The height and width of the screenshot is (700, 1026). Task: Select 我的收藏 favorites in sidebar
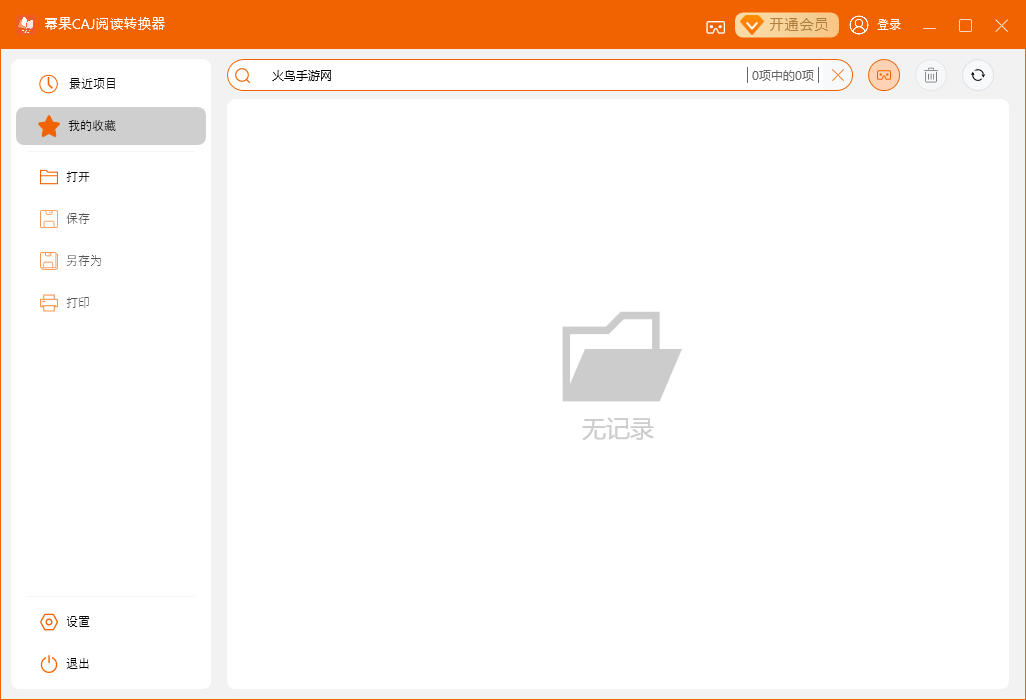click(x=111, y=126)
